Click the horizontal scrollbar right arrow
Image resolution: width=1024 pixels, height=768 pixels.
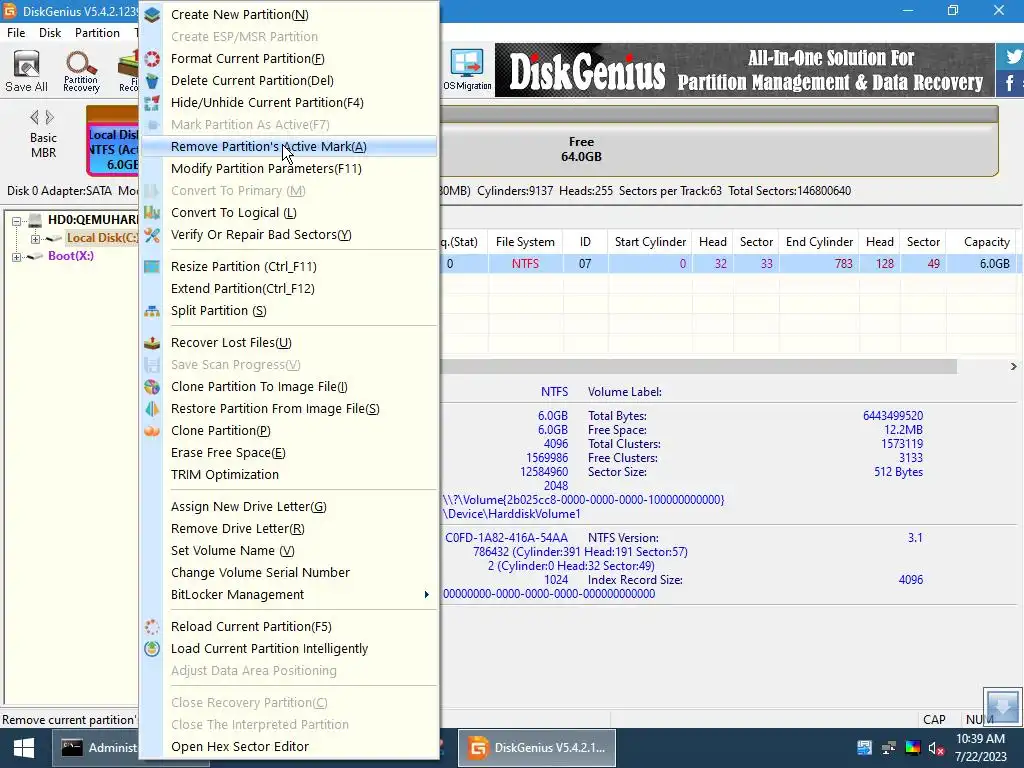pyautogui.click(x=1013, y=366)
